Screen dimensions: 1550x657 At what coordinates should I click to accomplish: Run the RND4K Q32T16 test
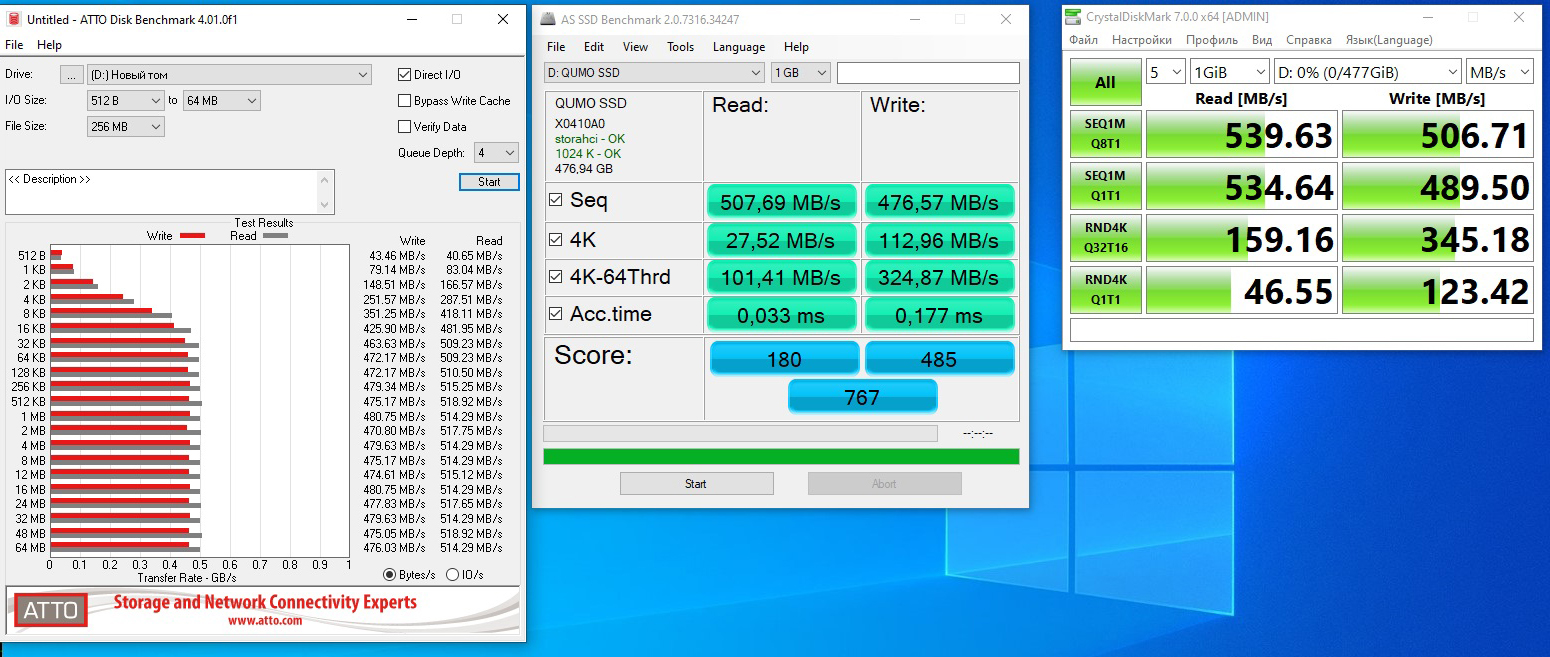click(x=1105, y=238)
